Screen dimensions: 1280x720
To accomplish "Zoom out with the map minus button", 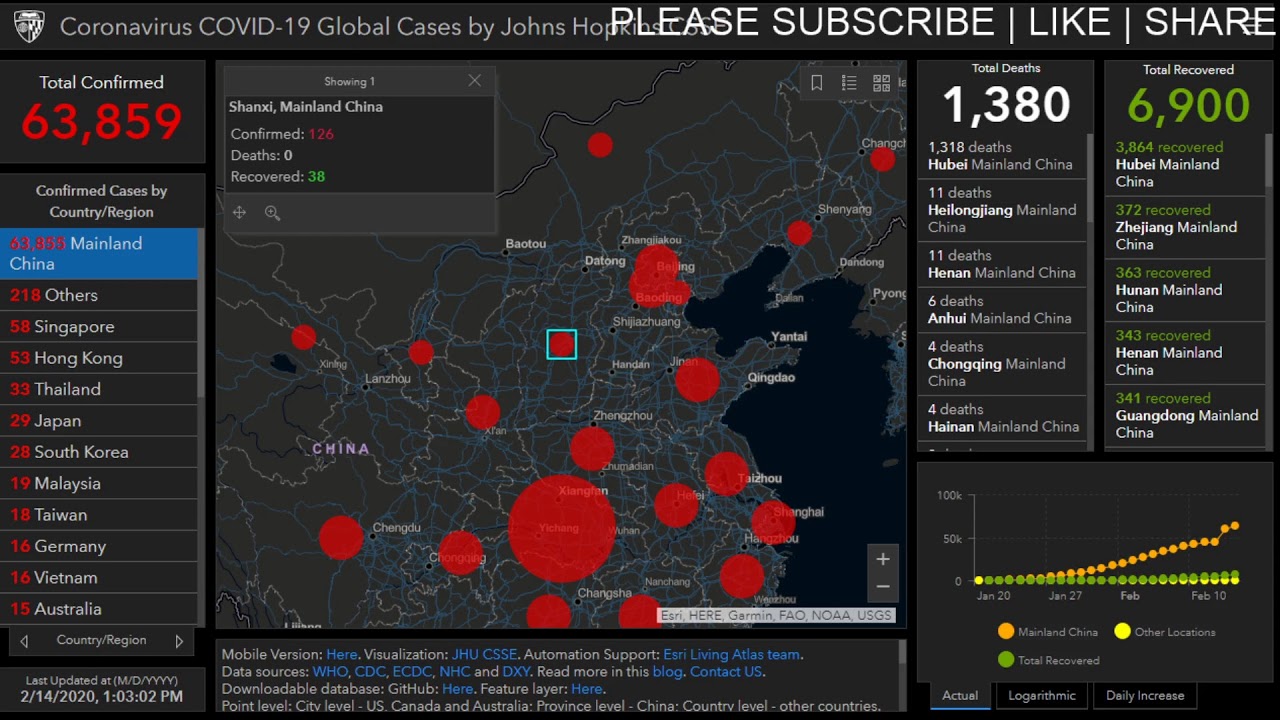I will click(x=883, y=587).
